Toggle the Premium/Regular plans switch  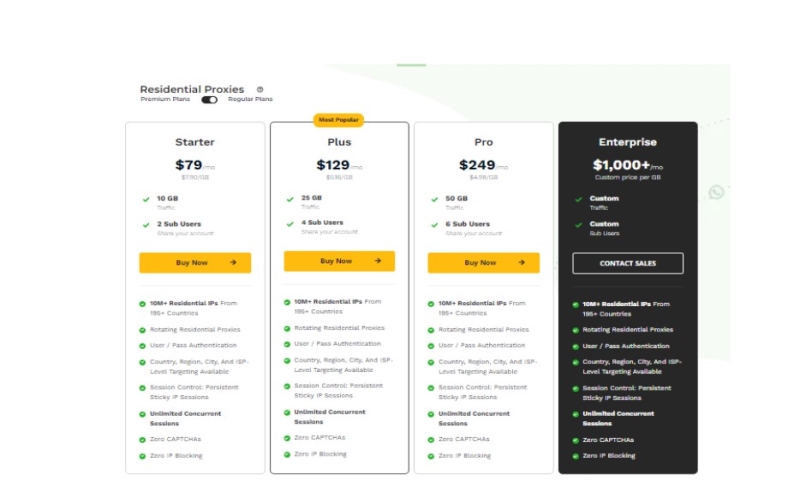pos(209,100)
